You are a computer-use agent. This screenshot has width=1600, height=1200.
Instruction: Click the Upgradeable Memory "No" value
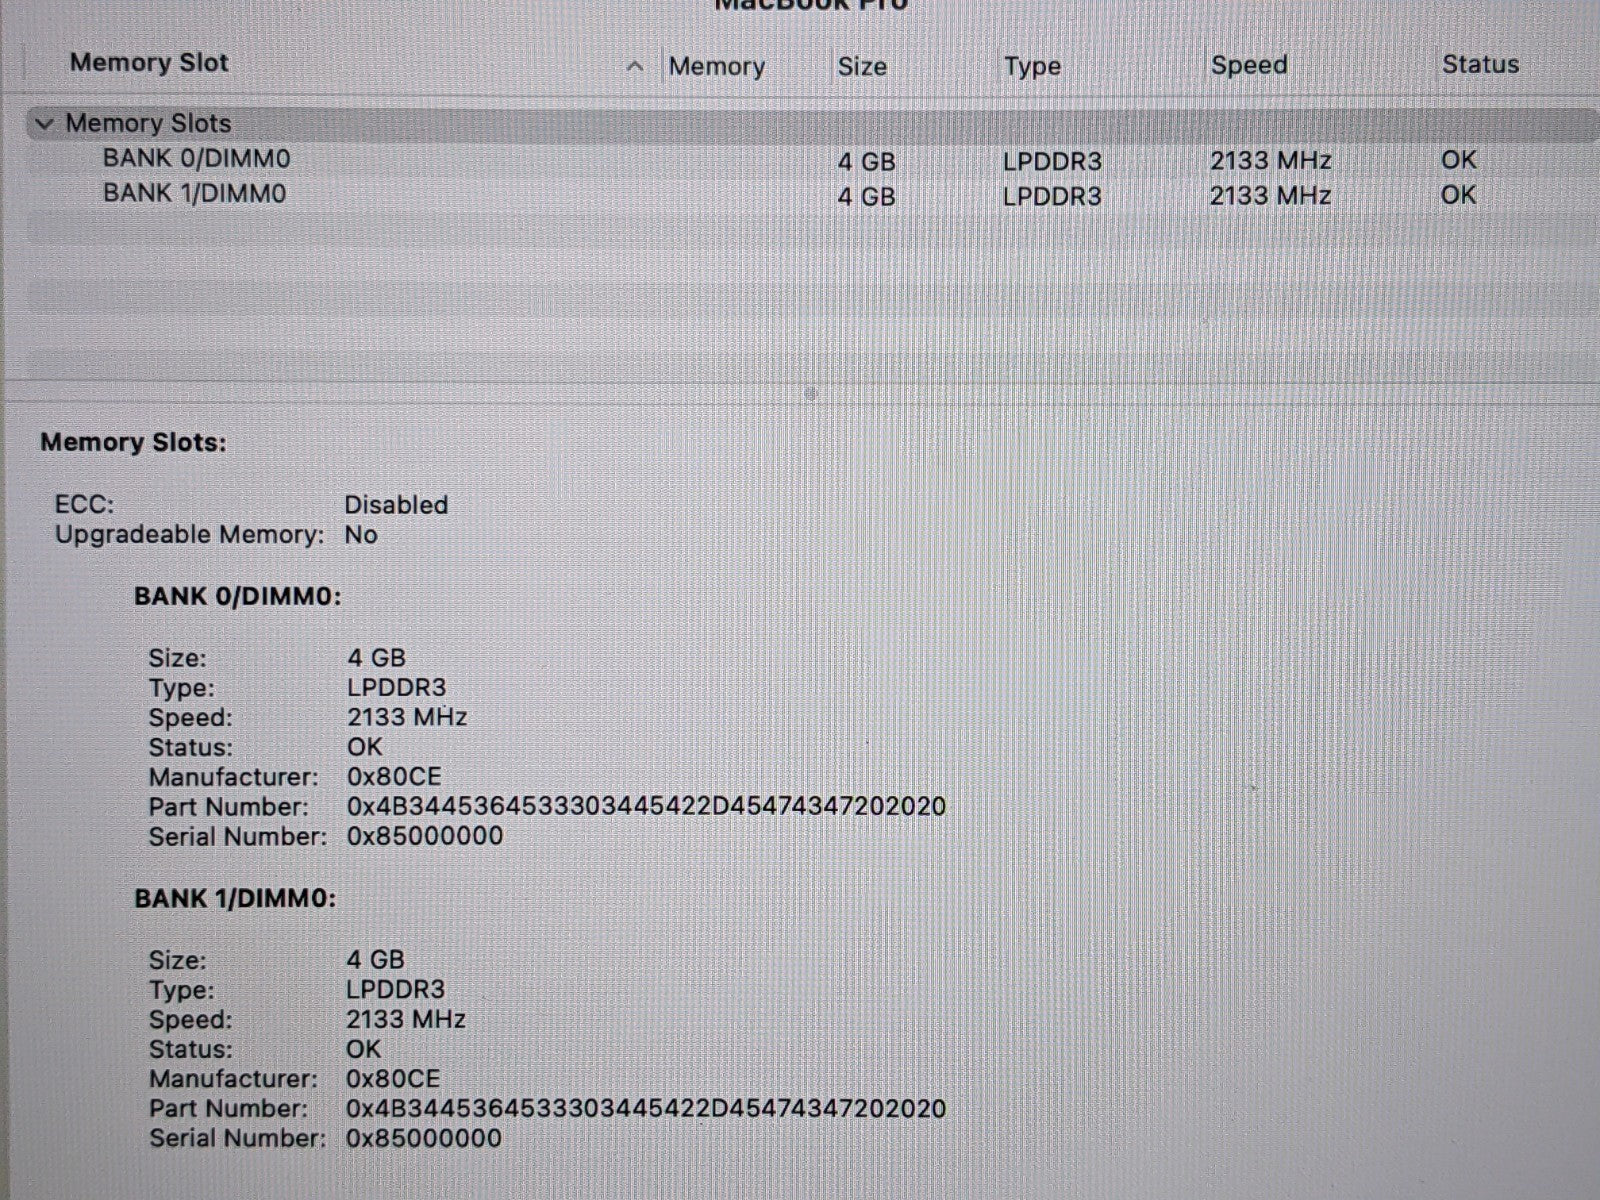(361, 535)
